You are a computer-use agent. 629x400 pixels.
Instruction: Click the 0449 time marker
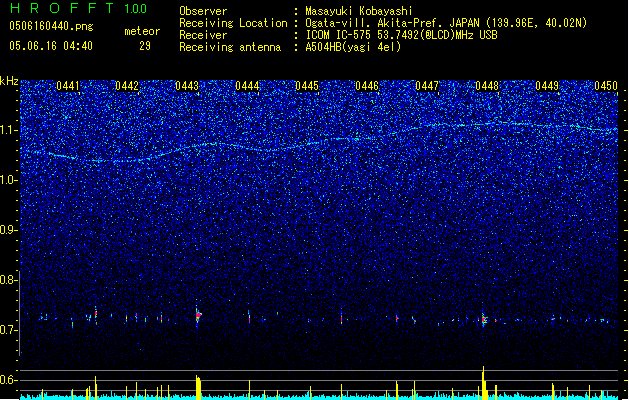coord(547,86)
